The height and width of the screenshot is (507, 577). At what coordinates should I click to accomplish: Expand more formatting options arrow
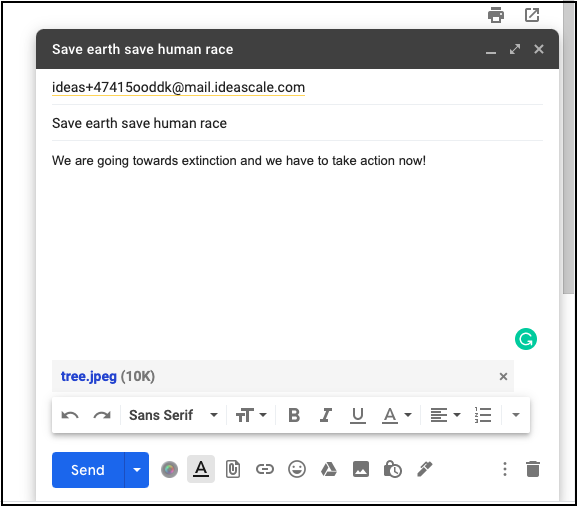(x=516, y=415)
